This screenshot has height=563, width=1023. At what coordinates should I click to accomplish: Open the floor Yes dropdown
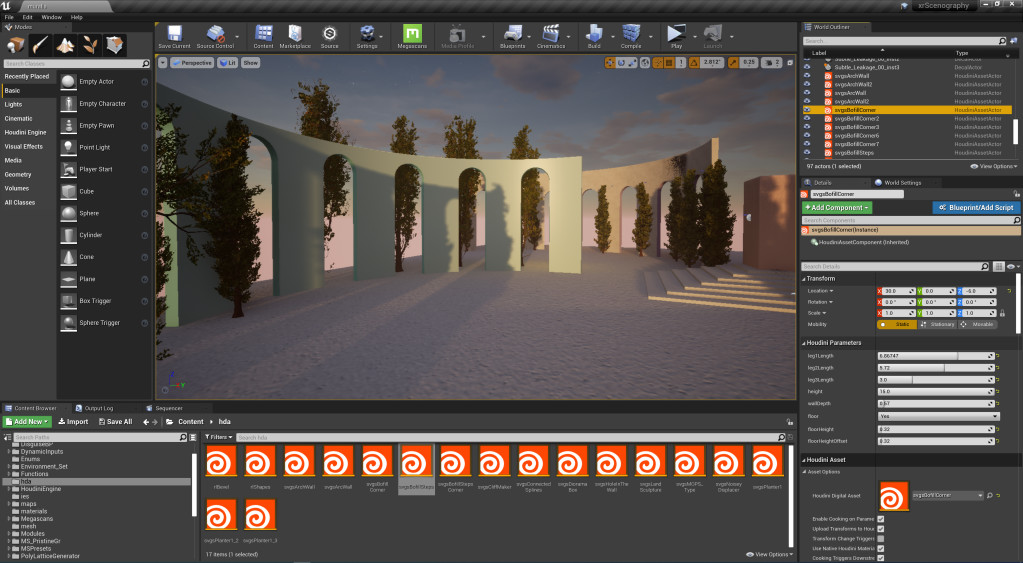click(938, 416)
